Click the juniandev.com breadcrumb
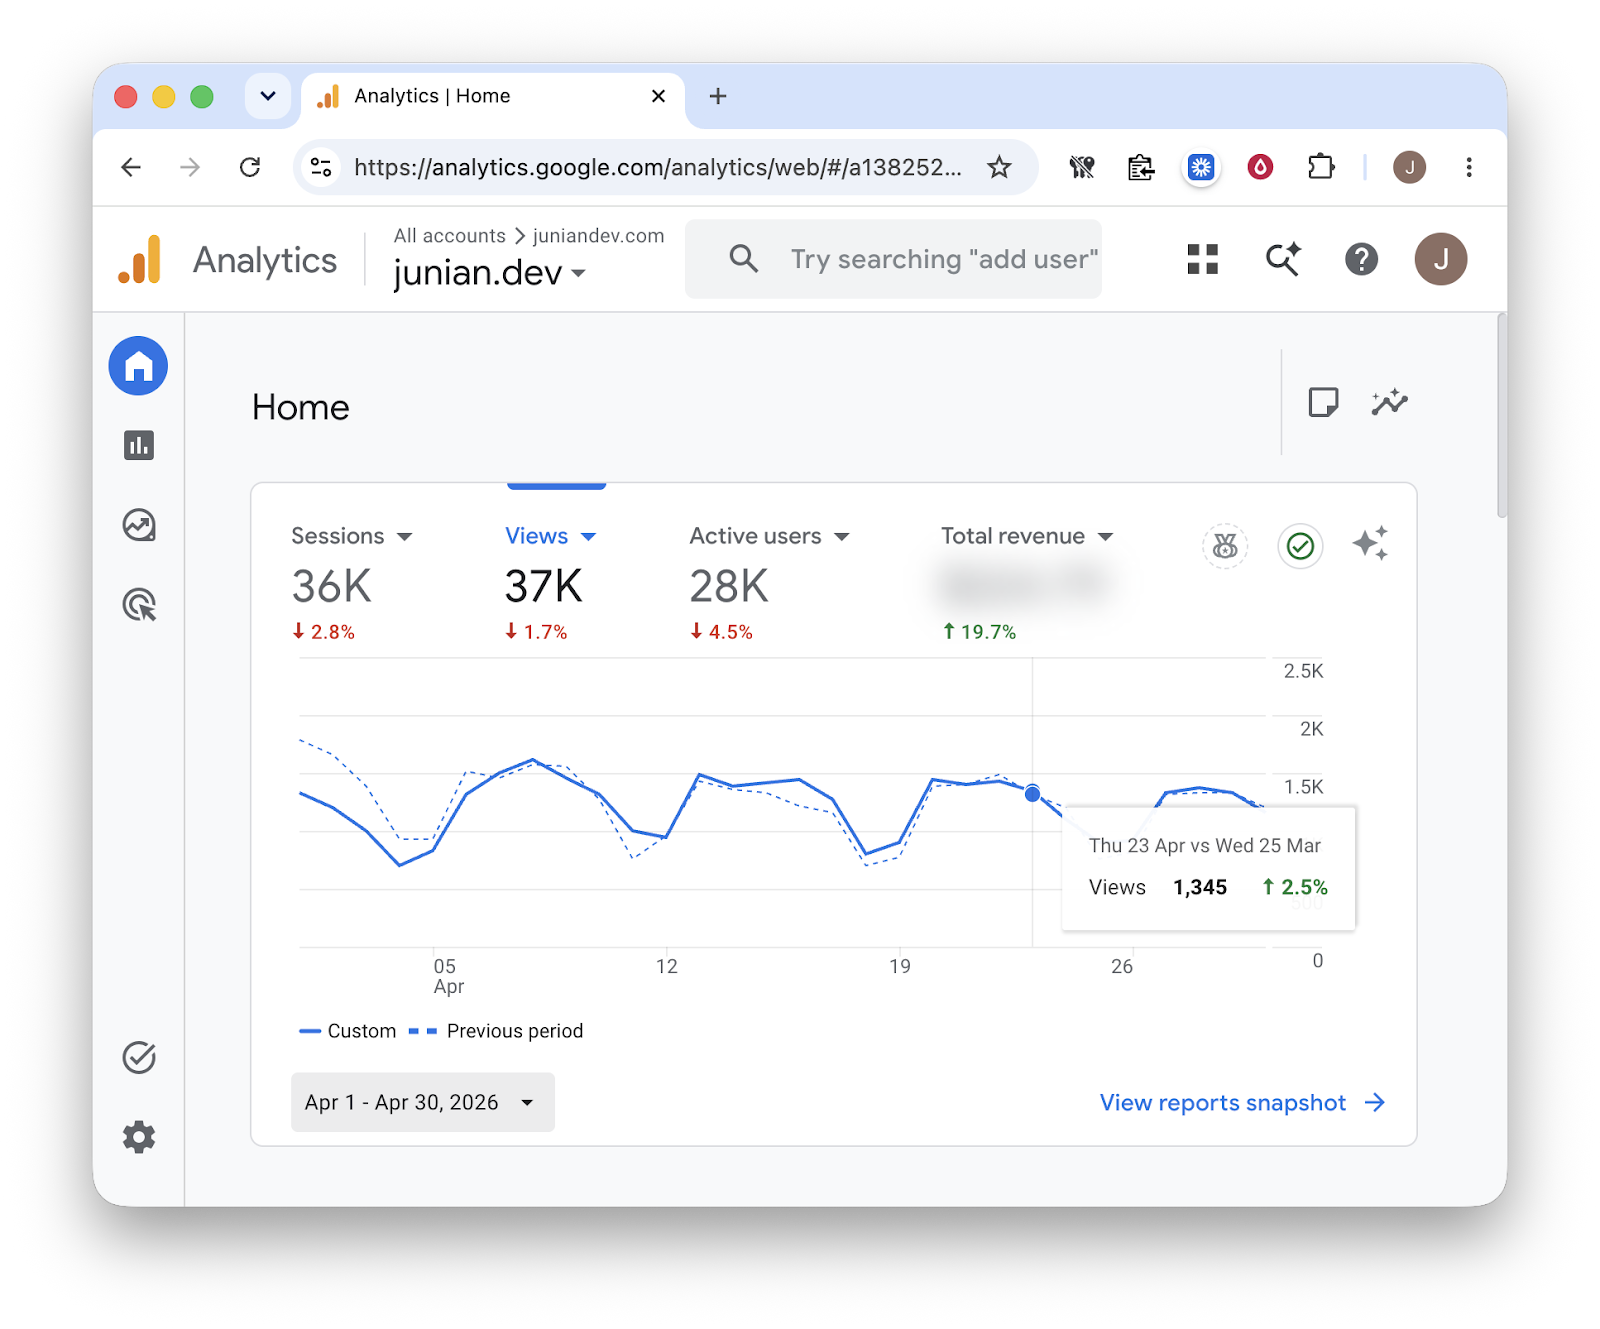 click(x=598, y=236)
